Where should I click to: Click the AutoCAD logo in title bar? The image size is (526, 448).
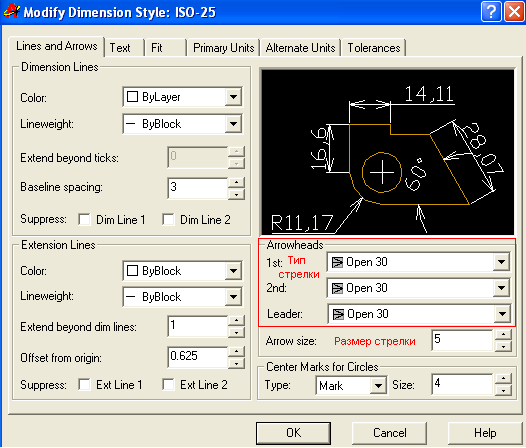11,11
